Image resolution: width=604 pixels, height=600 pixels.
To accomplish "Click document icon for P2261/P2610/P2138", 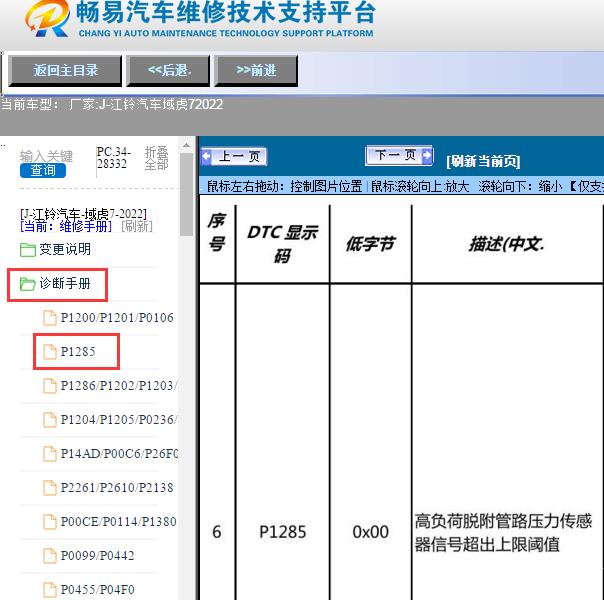I will click(x=50, y=488).
